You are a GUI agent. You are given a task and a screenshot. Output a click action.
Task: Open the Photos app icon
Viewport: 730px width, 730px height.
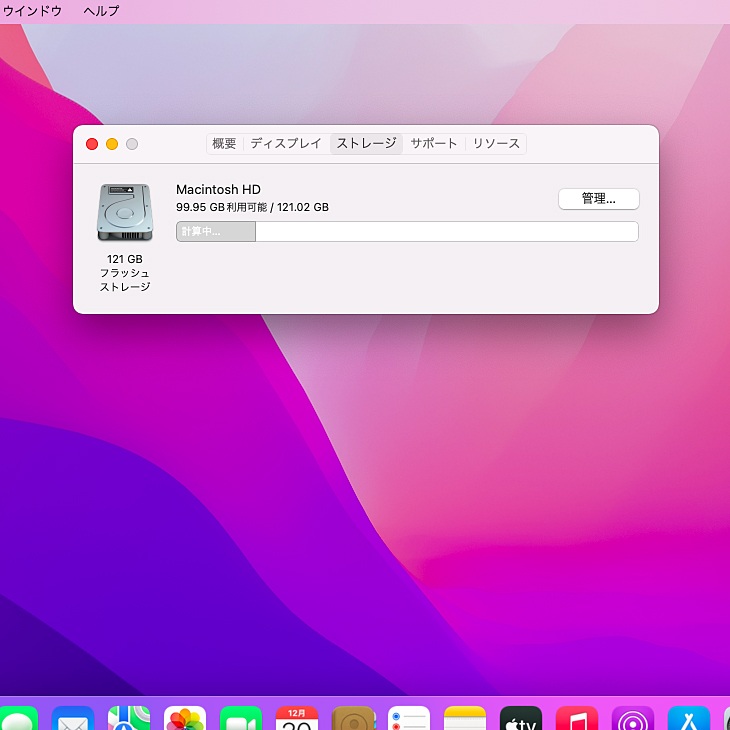[x=185, y=718]
